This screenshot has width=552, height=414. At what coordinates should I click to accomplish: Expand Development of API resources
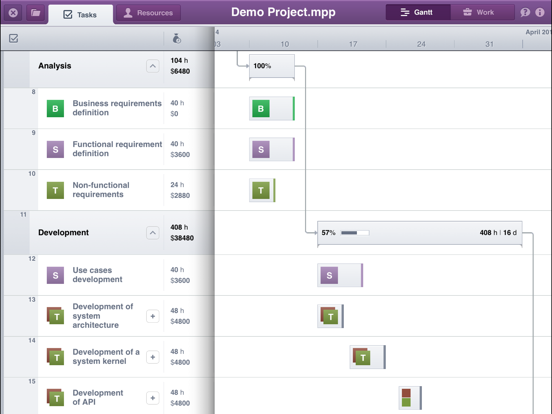[152, 398]
